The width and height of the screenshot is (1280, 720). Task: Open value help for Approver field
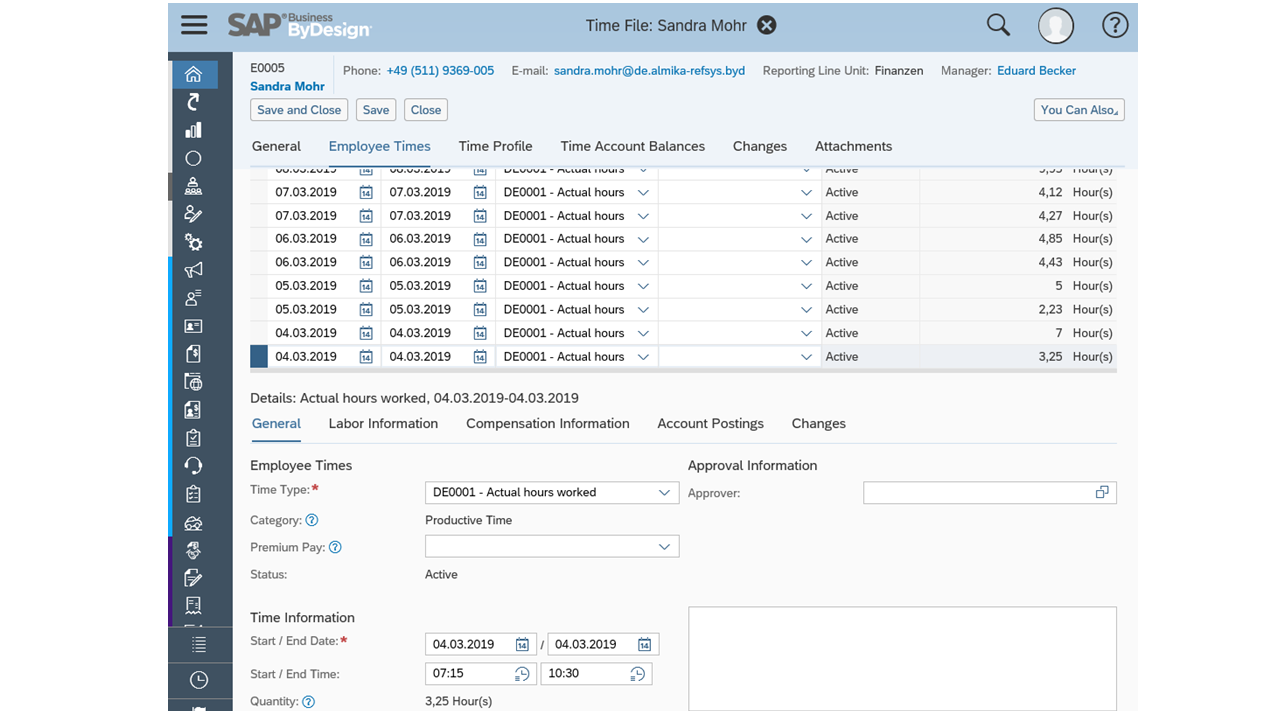(1101, 492)
